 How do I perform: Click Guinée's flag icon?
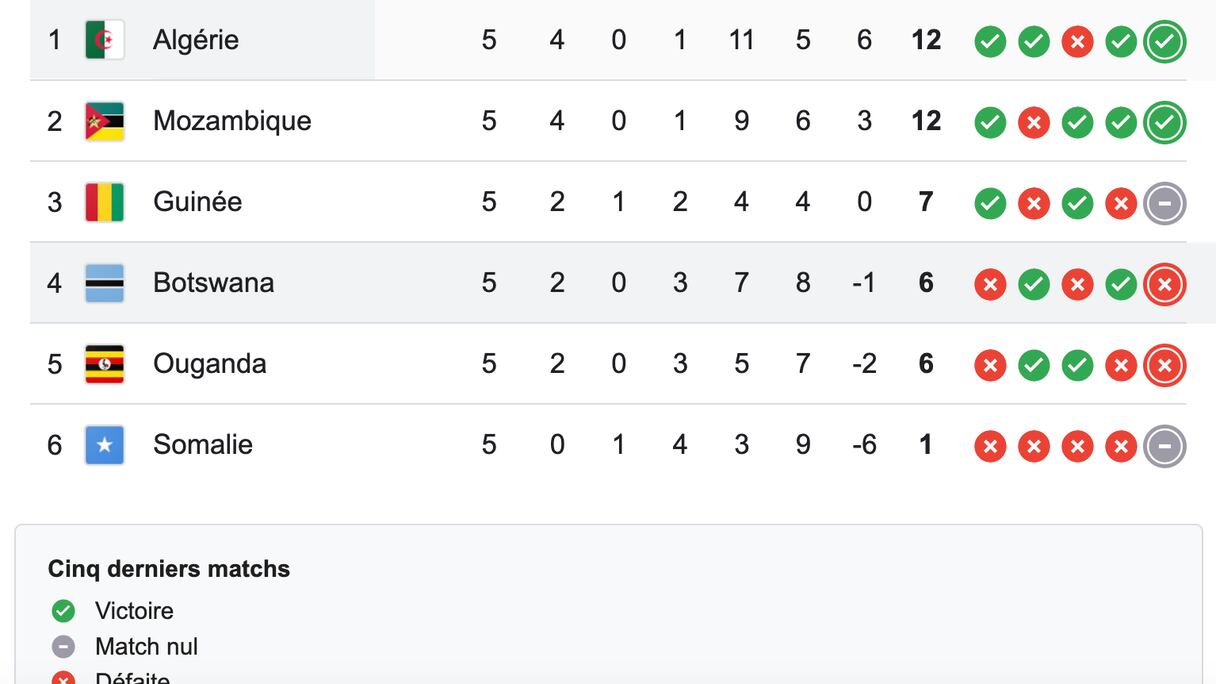click(x=104, y=202)
